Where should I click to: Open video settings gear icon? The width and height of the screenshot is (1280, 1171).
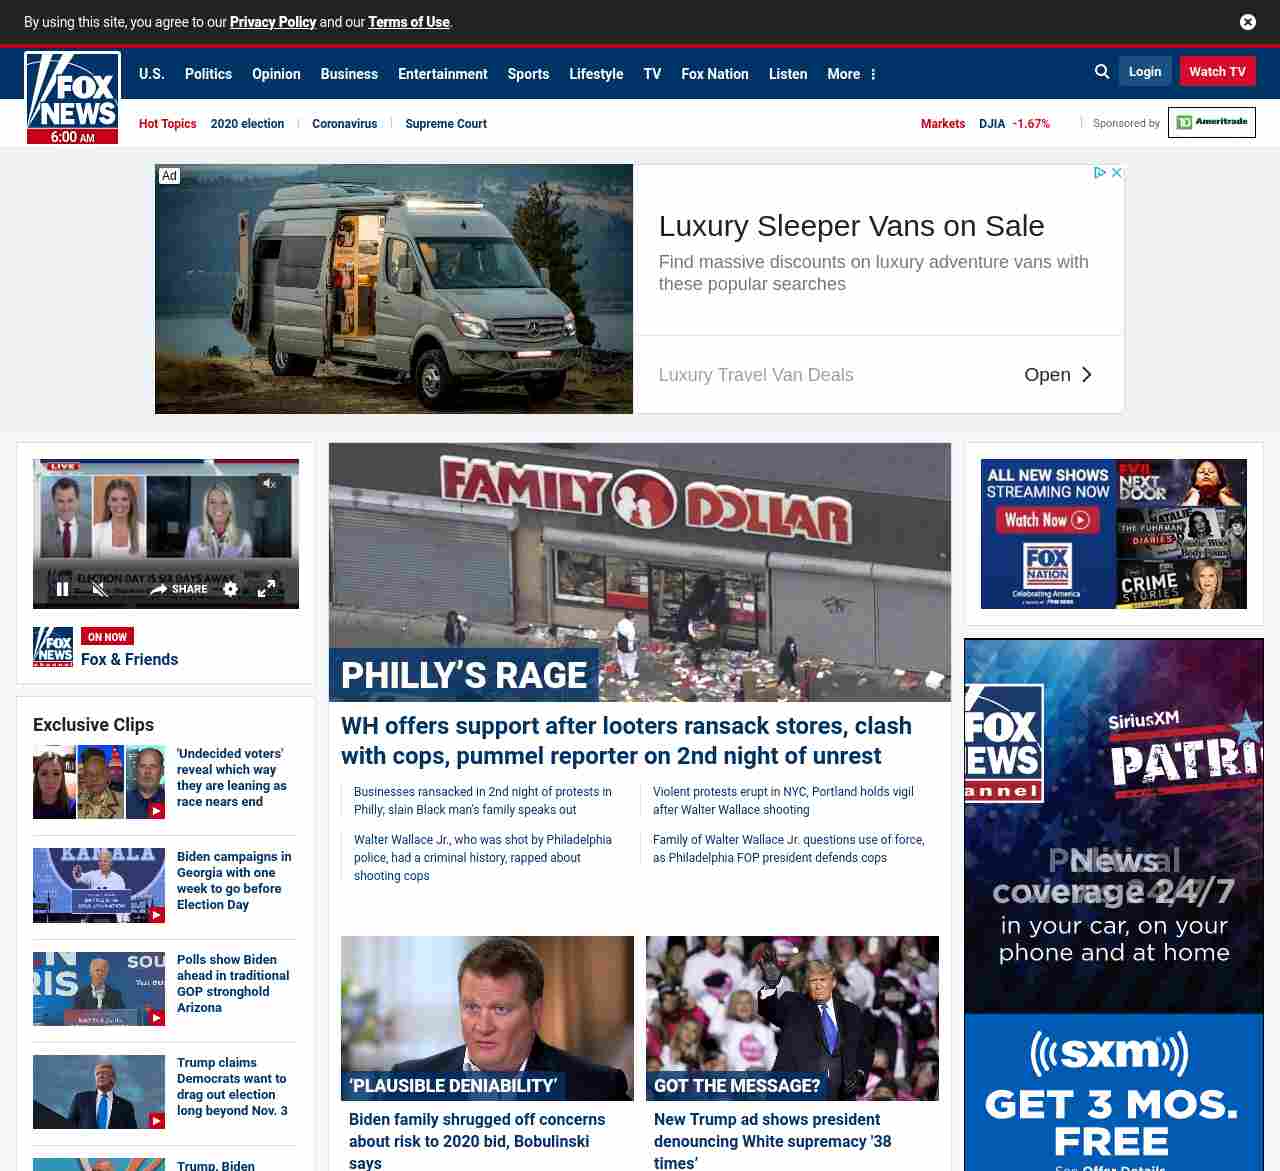(x=230, y=589)
